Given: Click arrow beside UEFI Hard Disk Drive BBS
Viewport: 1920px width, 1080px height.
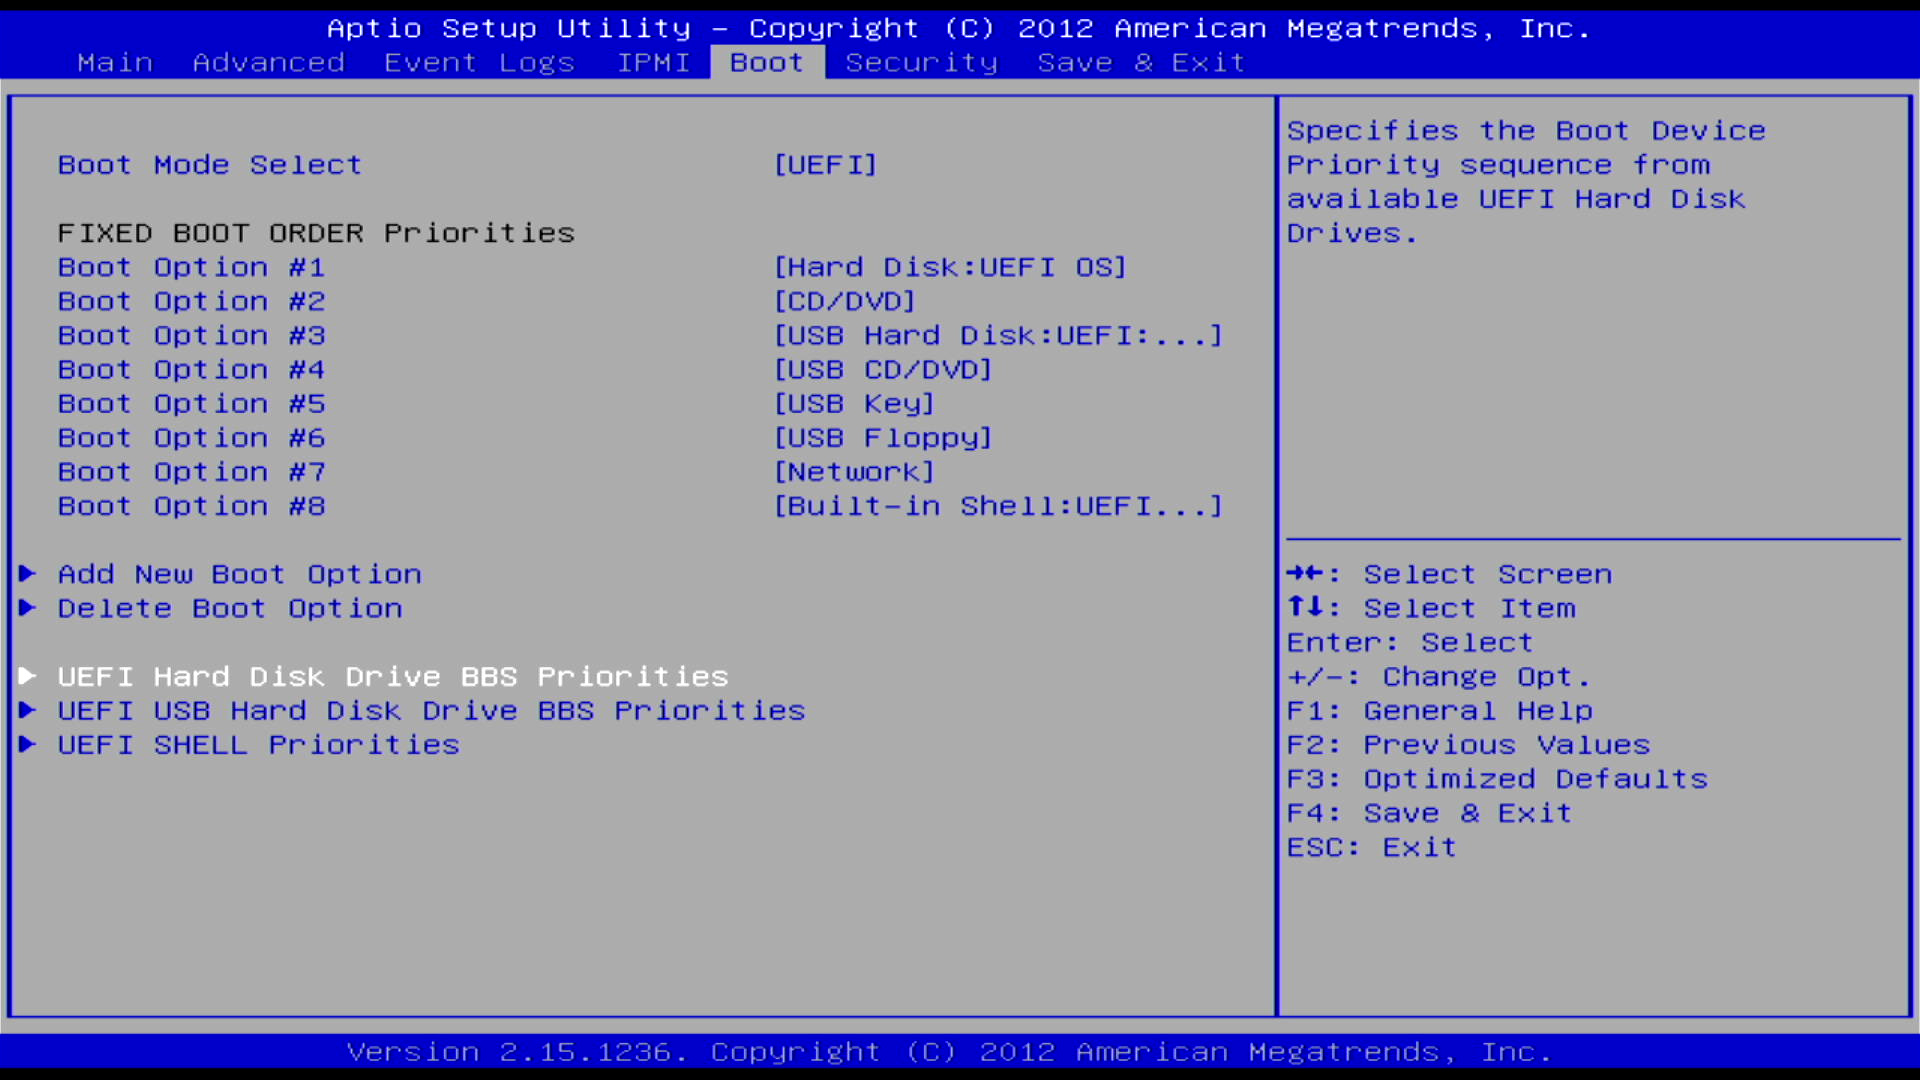Looking at the screenshot, I should point(28,676).
